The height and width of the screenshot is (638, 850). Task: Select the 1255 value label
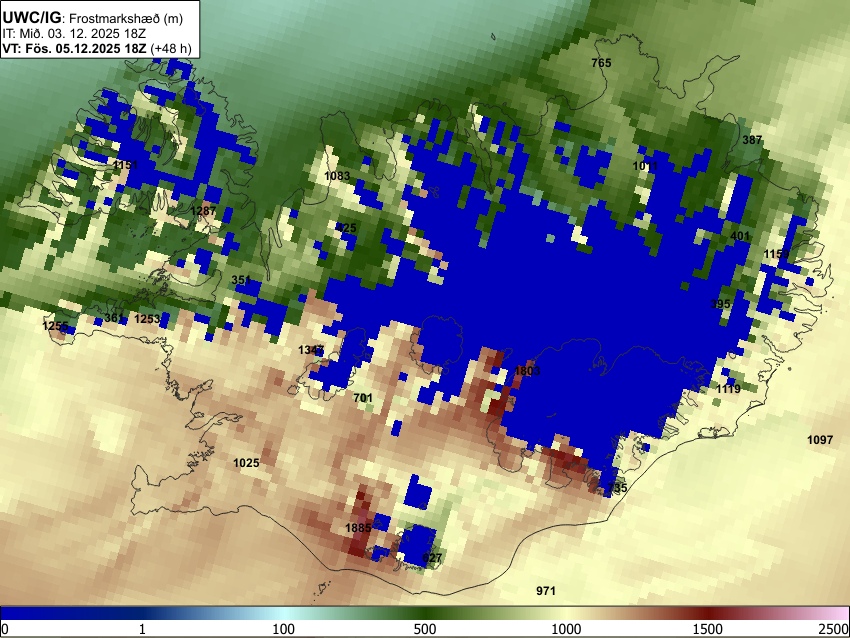pyautogui.click(x=55, y=326)
